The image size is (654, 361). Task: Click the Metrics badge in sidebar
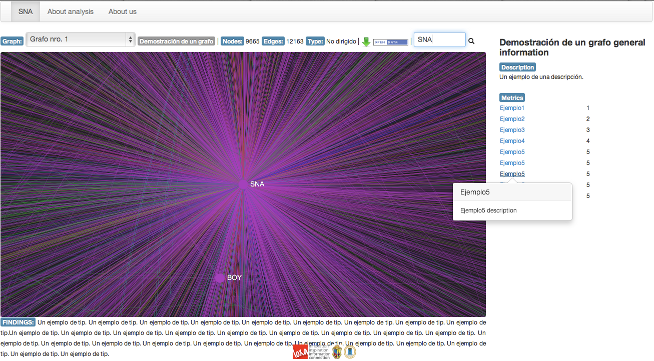[512, 98]
